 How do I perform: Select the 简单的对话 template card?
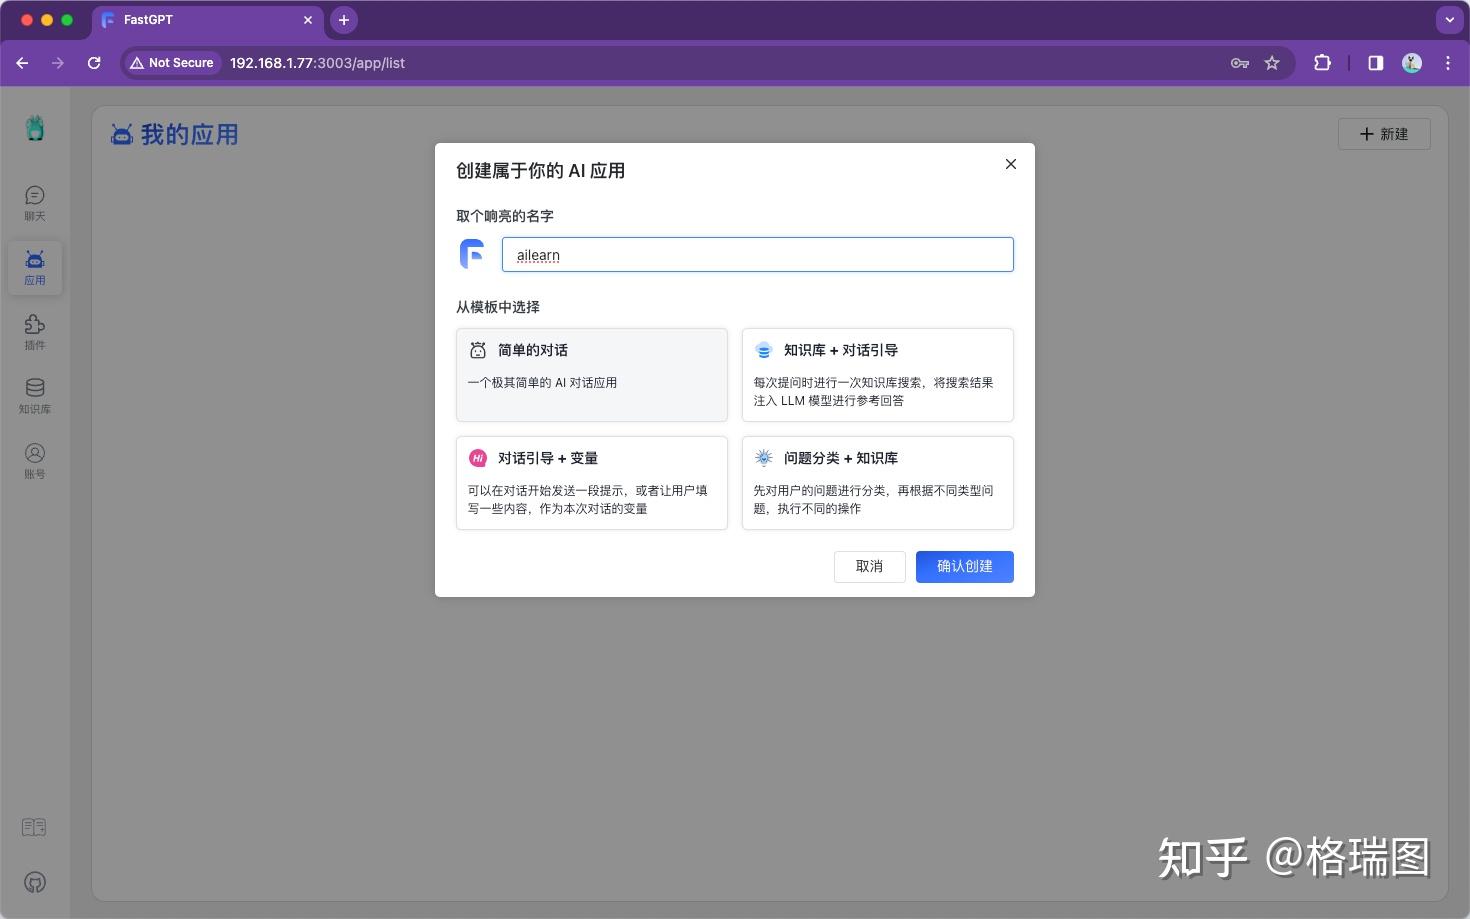click(x=592, y=375)
